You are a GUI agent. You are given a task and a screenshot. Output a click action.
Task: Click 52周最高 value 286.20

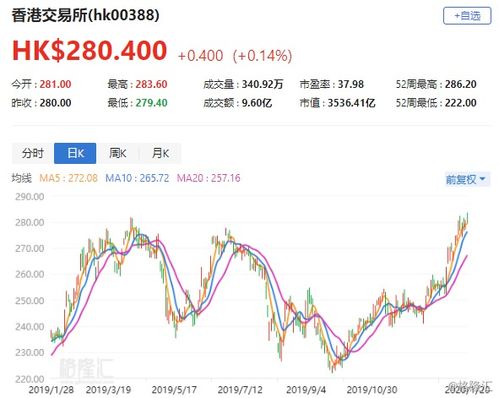pos(461,84)
